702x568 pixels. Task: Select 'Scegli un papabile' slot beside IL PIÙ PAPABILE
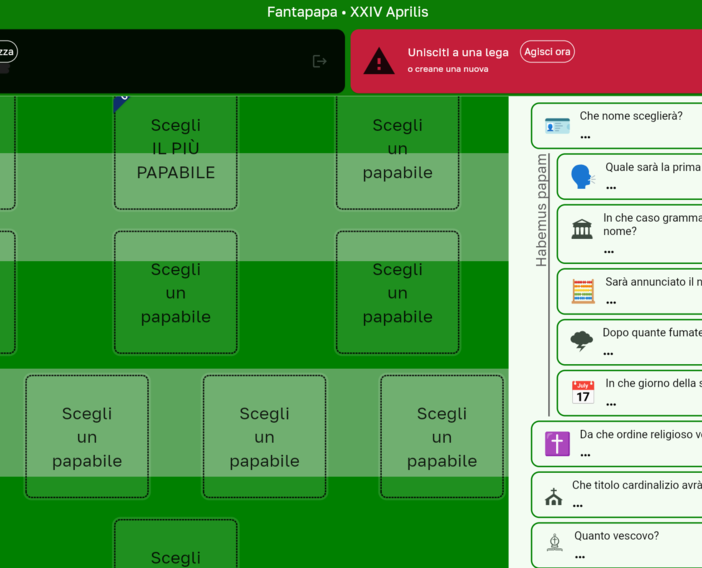[398, 152]
